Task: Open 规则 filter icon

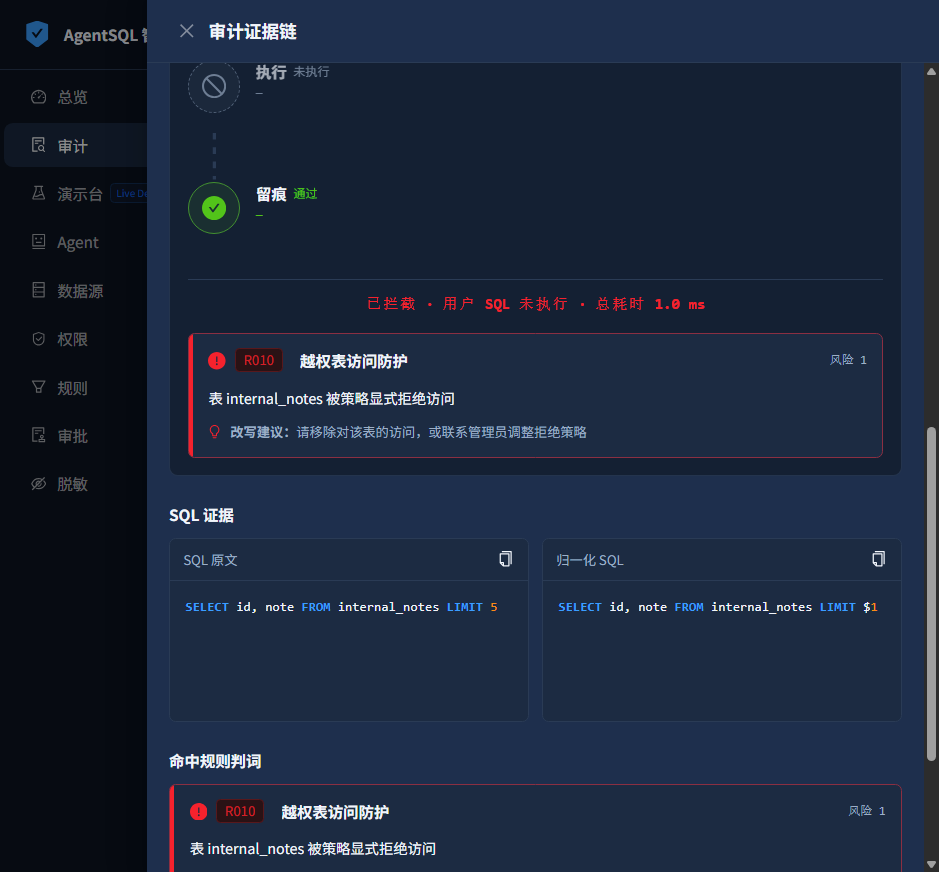Action: pyautogui.click(x=38, y=387)
